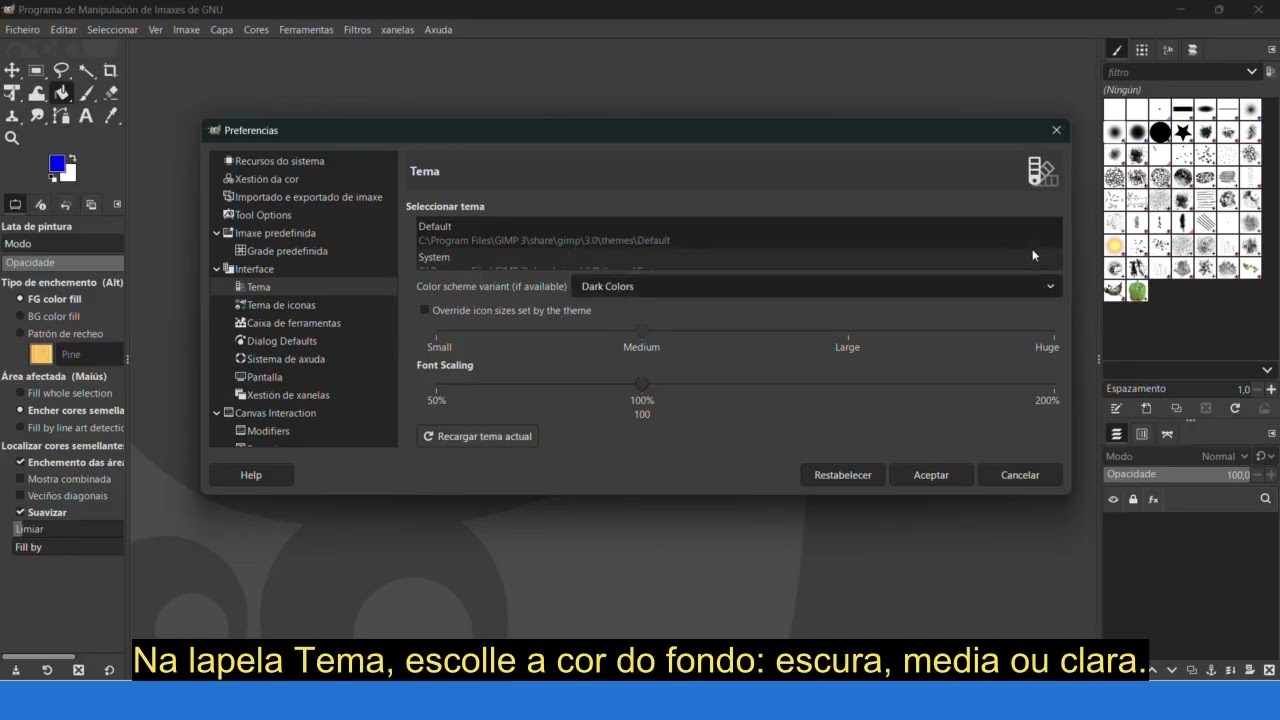The width and height of the screenshot is (1280, 720).
Task: Open the Color scheme variant dropdown
Action: 816,286
